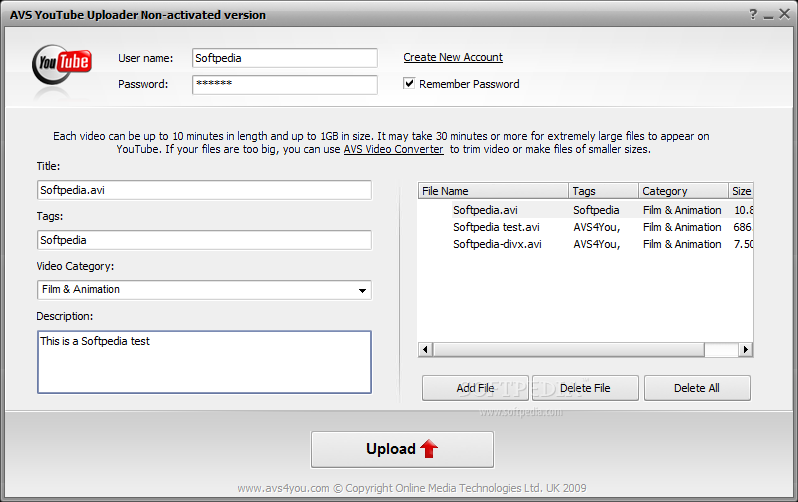
Task: Select the Softpedia test.avi row
Action: (585, 227)
